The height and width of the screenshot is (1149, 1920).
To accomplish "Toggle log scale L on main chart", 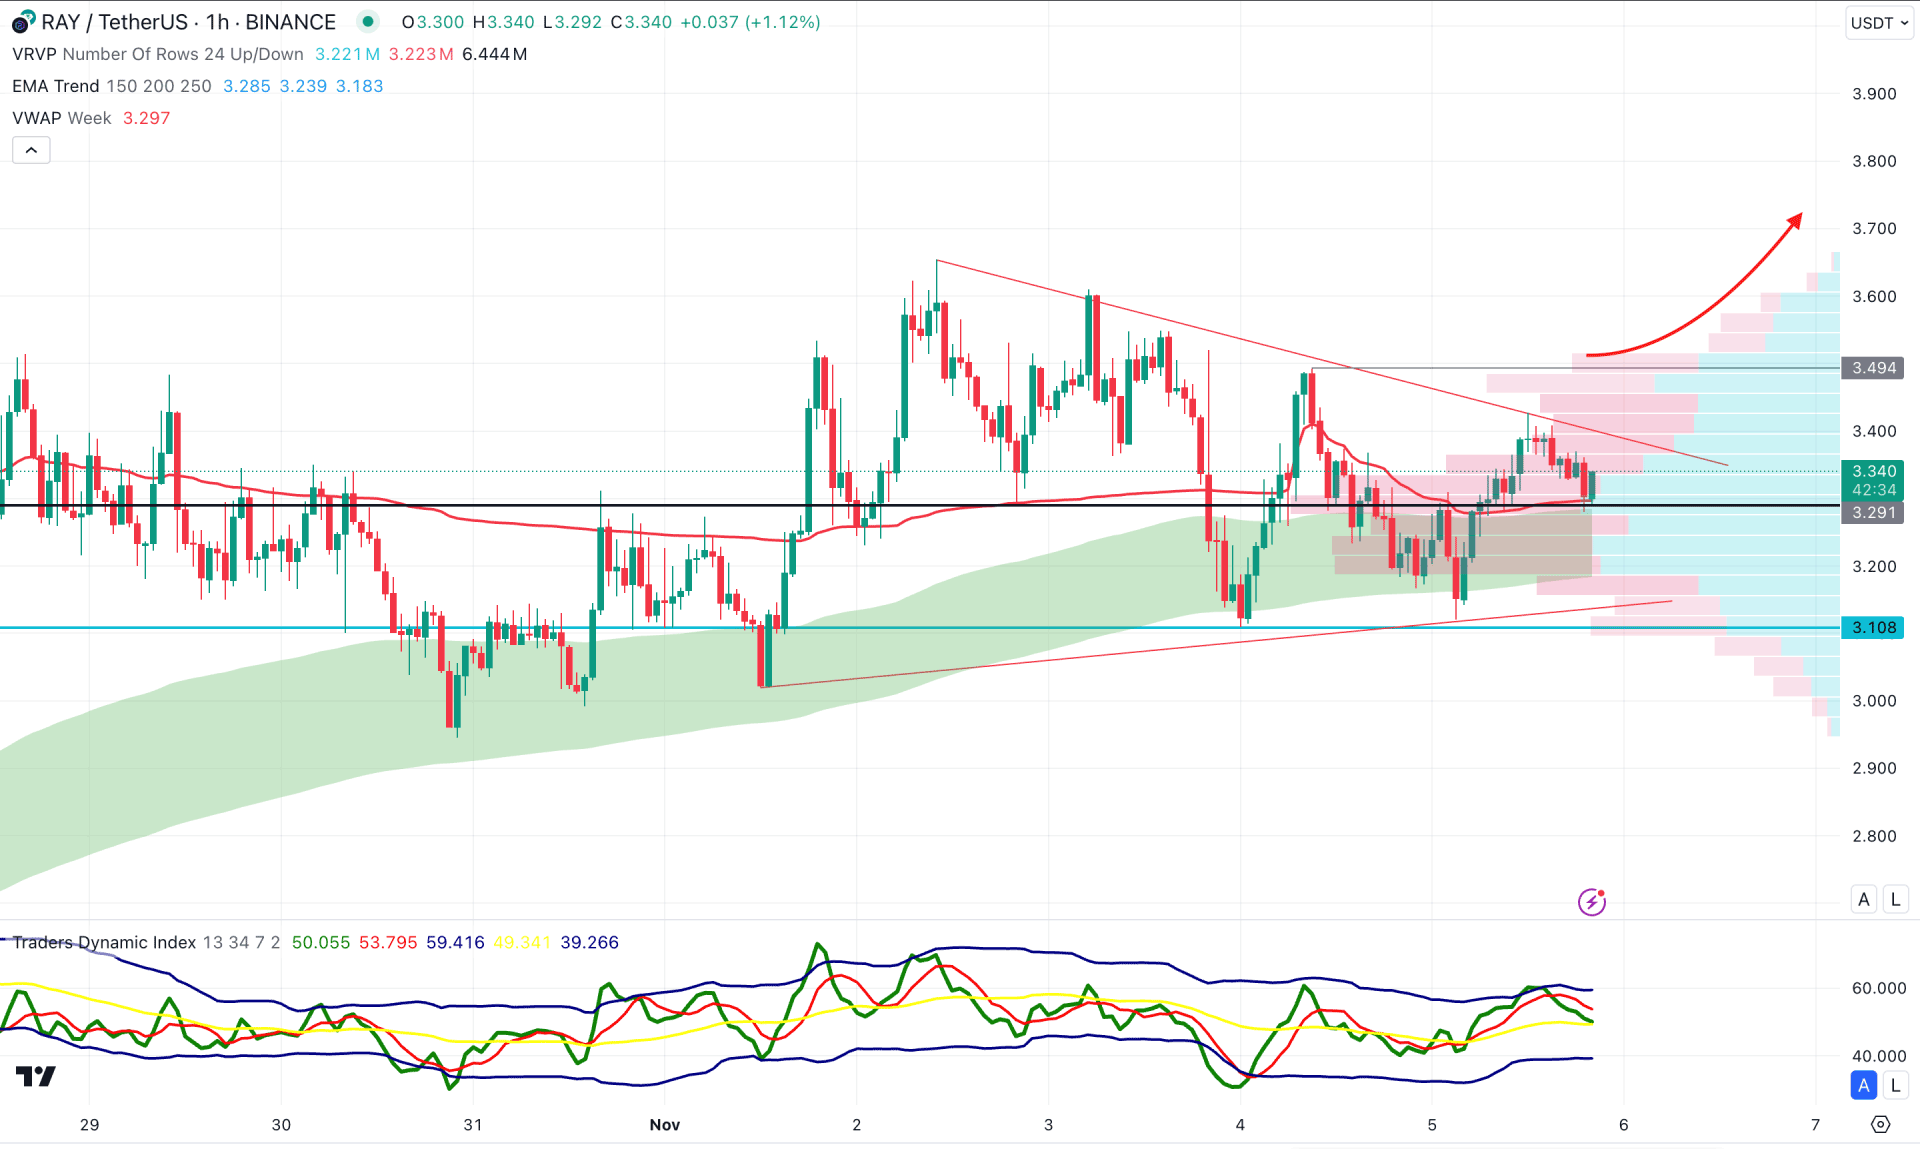I will pyautogui.click(x=1895, y=899).
